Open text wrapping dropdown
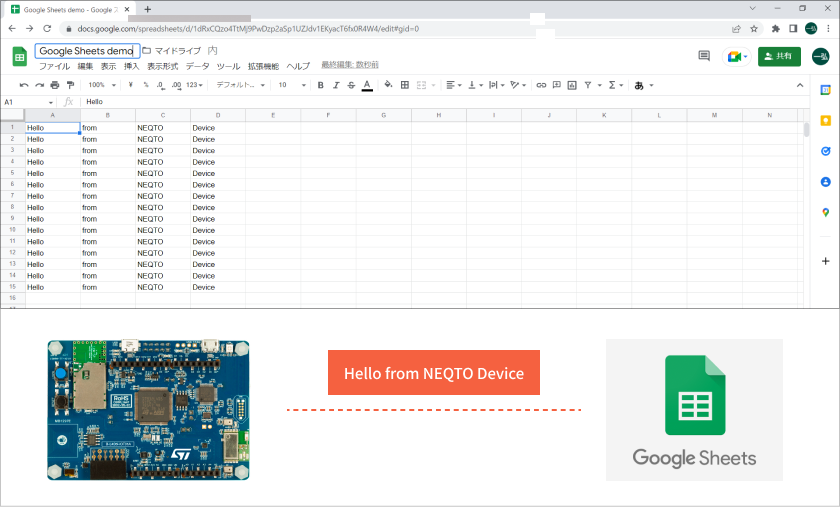840x507 pixels. pos(497,85)
